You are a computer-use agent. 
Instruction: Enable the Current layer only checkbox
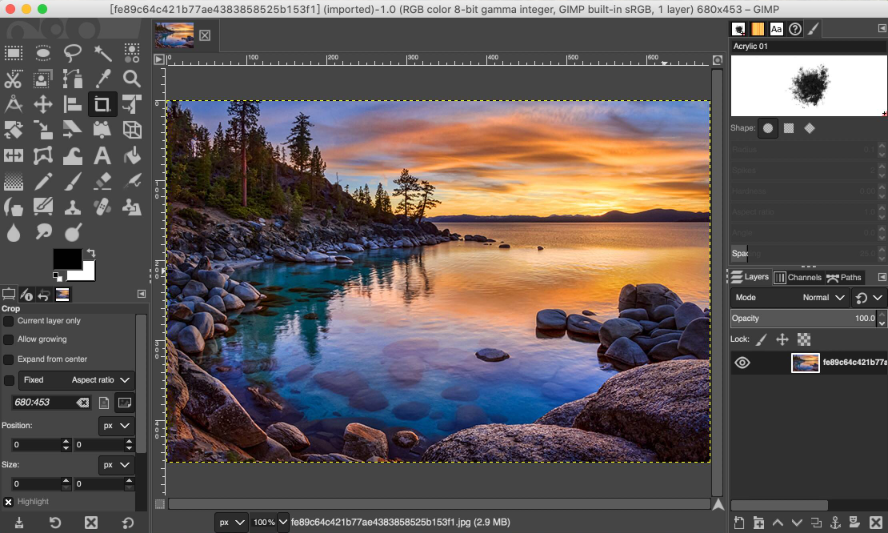(9, 321)
